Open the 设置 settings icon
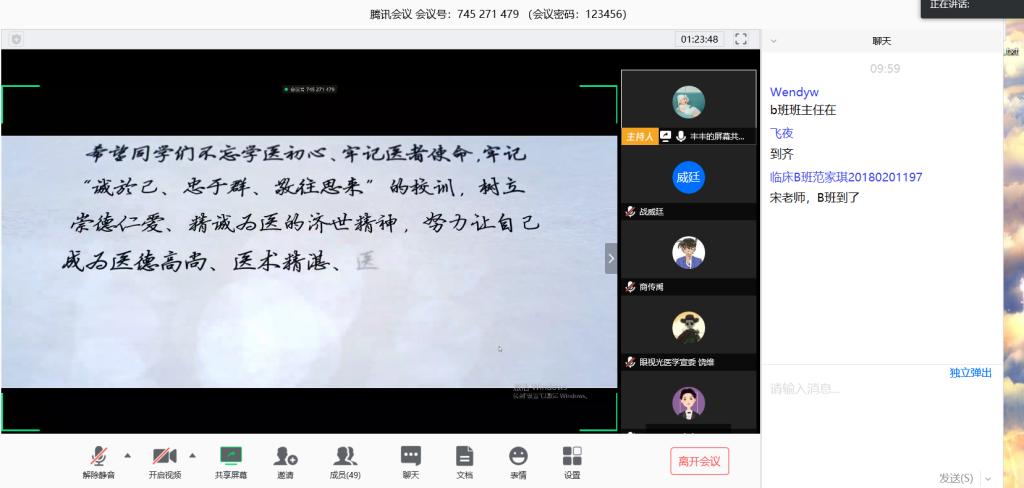This screenshot has height=488, width=1024. (572, 457)
